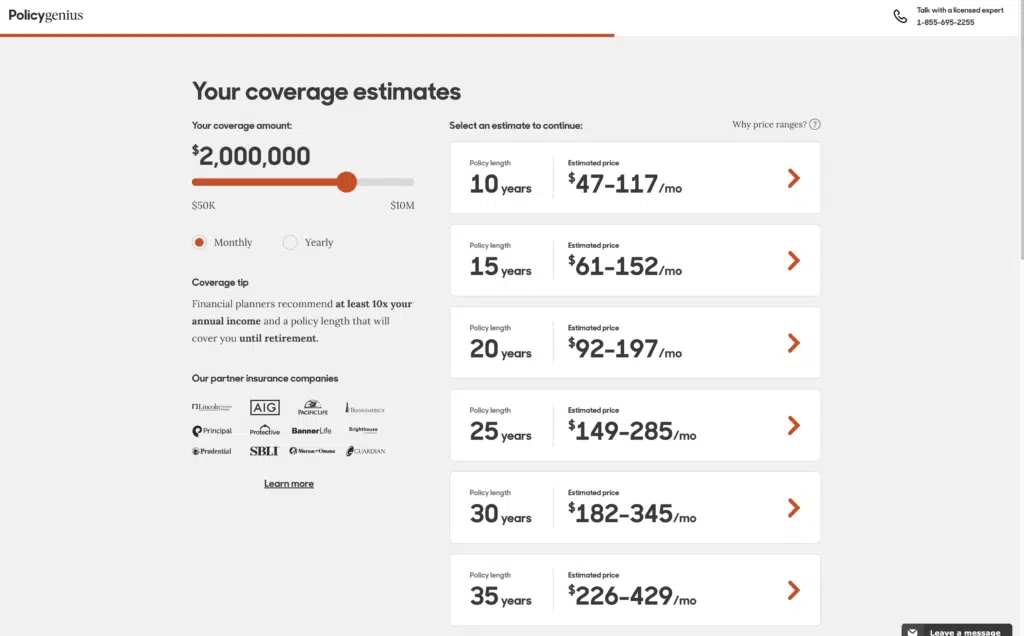The width and height of the screenshot is (1024, 636).
Task: Open the Learn more link
Action: (289, 484)
